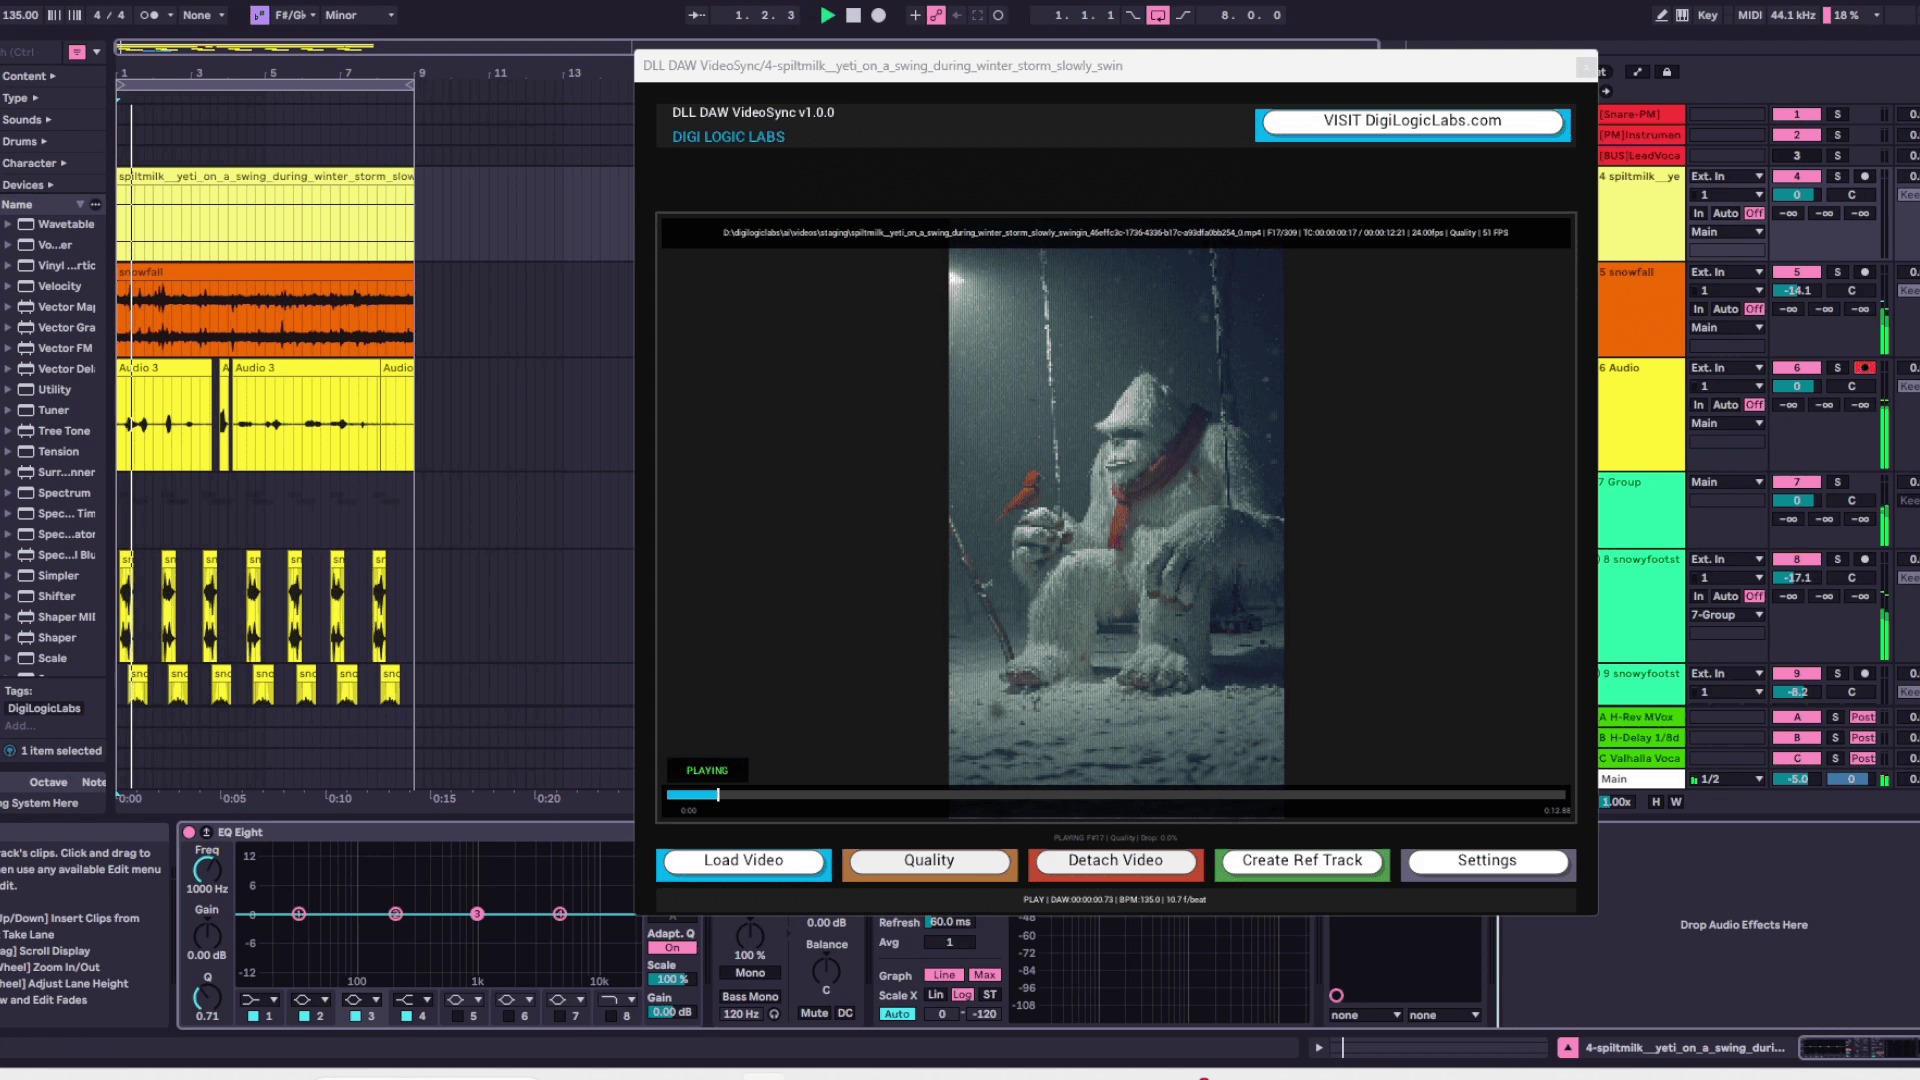Toggle the Automation Arm link icon
Viewport: 1920px width, 1080px height.
coord(936,15)
